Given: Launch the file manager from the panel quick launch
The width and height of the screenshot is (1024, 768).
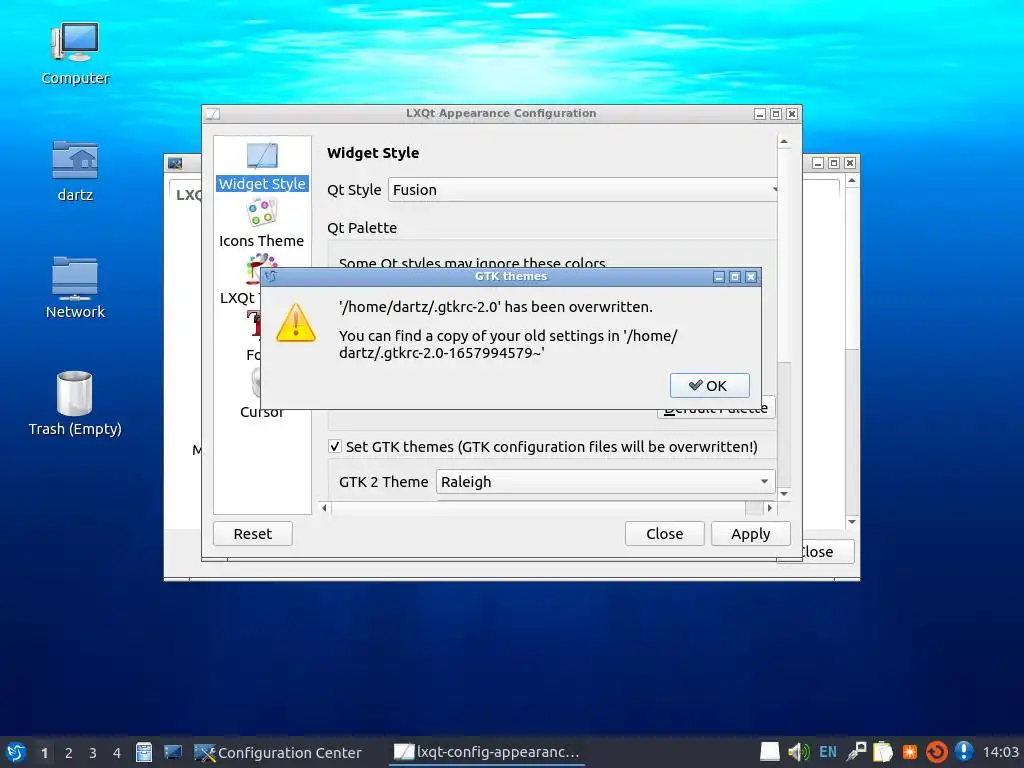Looking at the screenshot, I should [x=144, y=752].
